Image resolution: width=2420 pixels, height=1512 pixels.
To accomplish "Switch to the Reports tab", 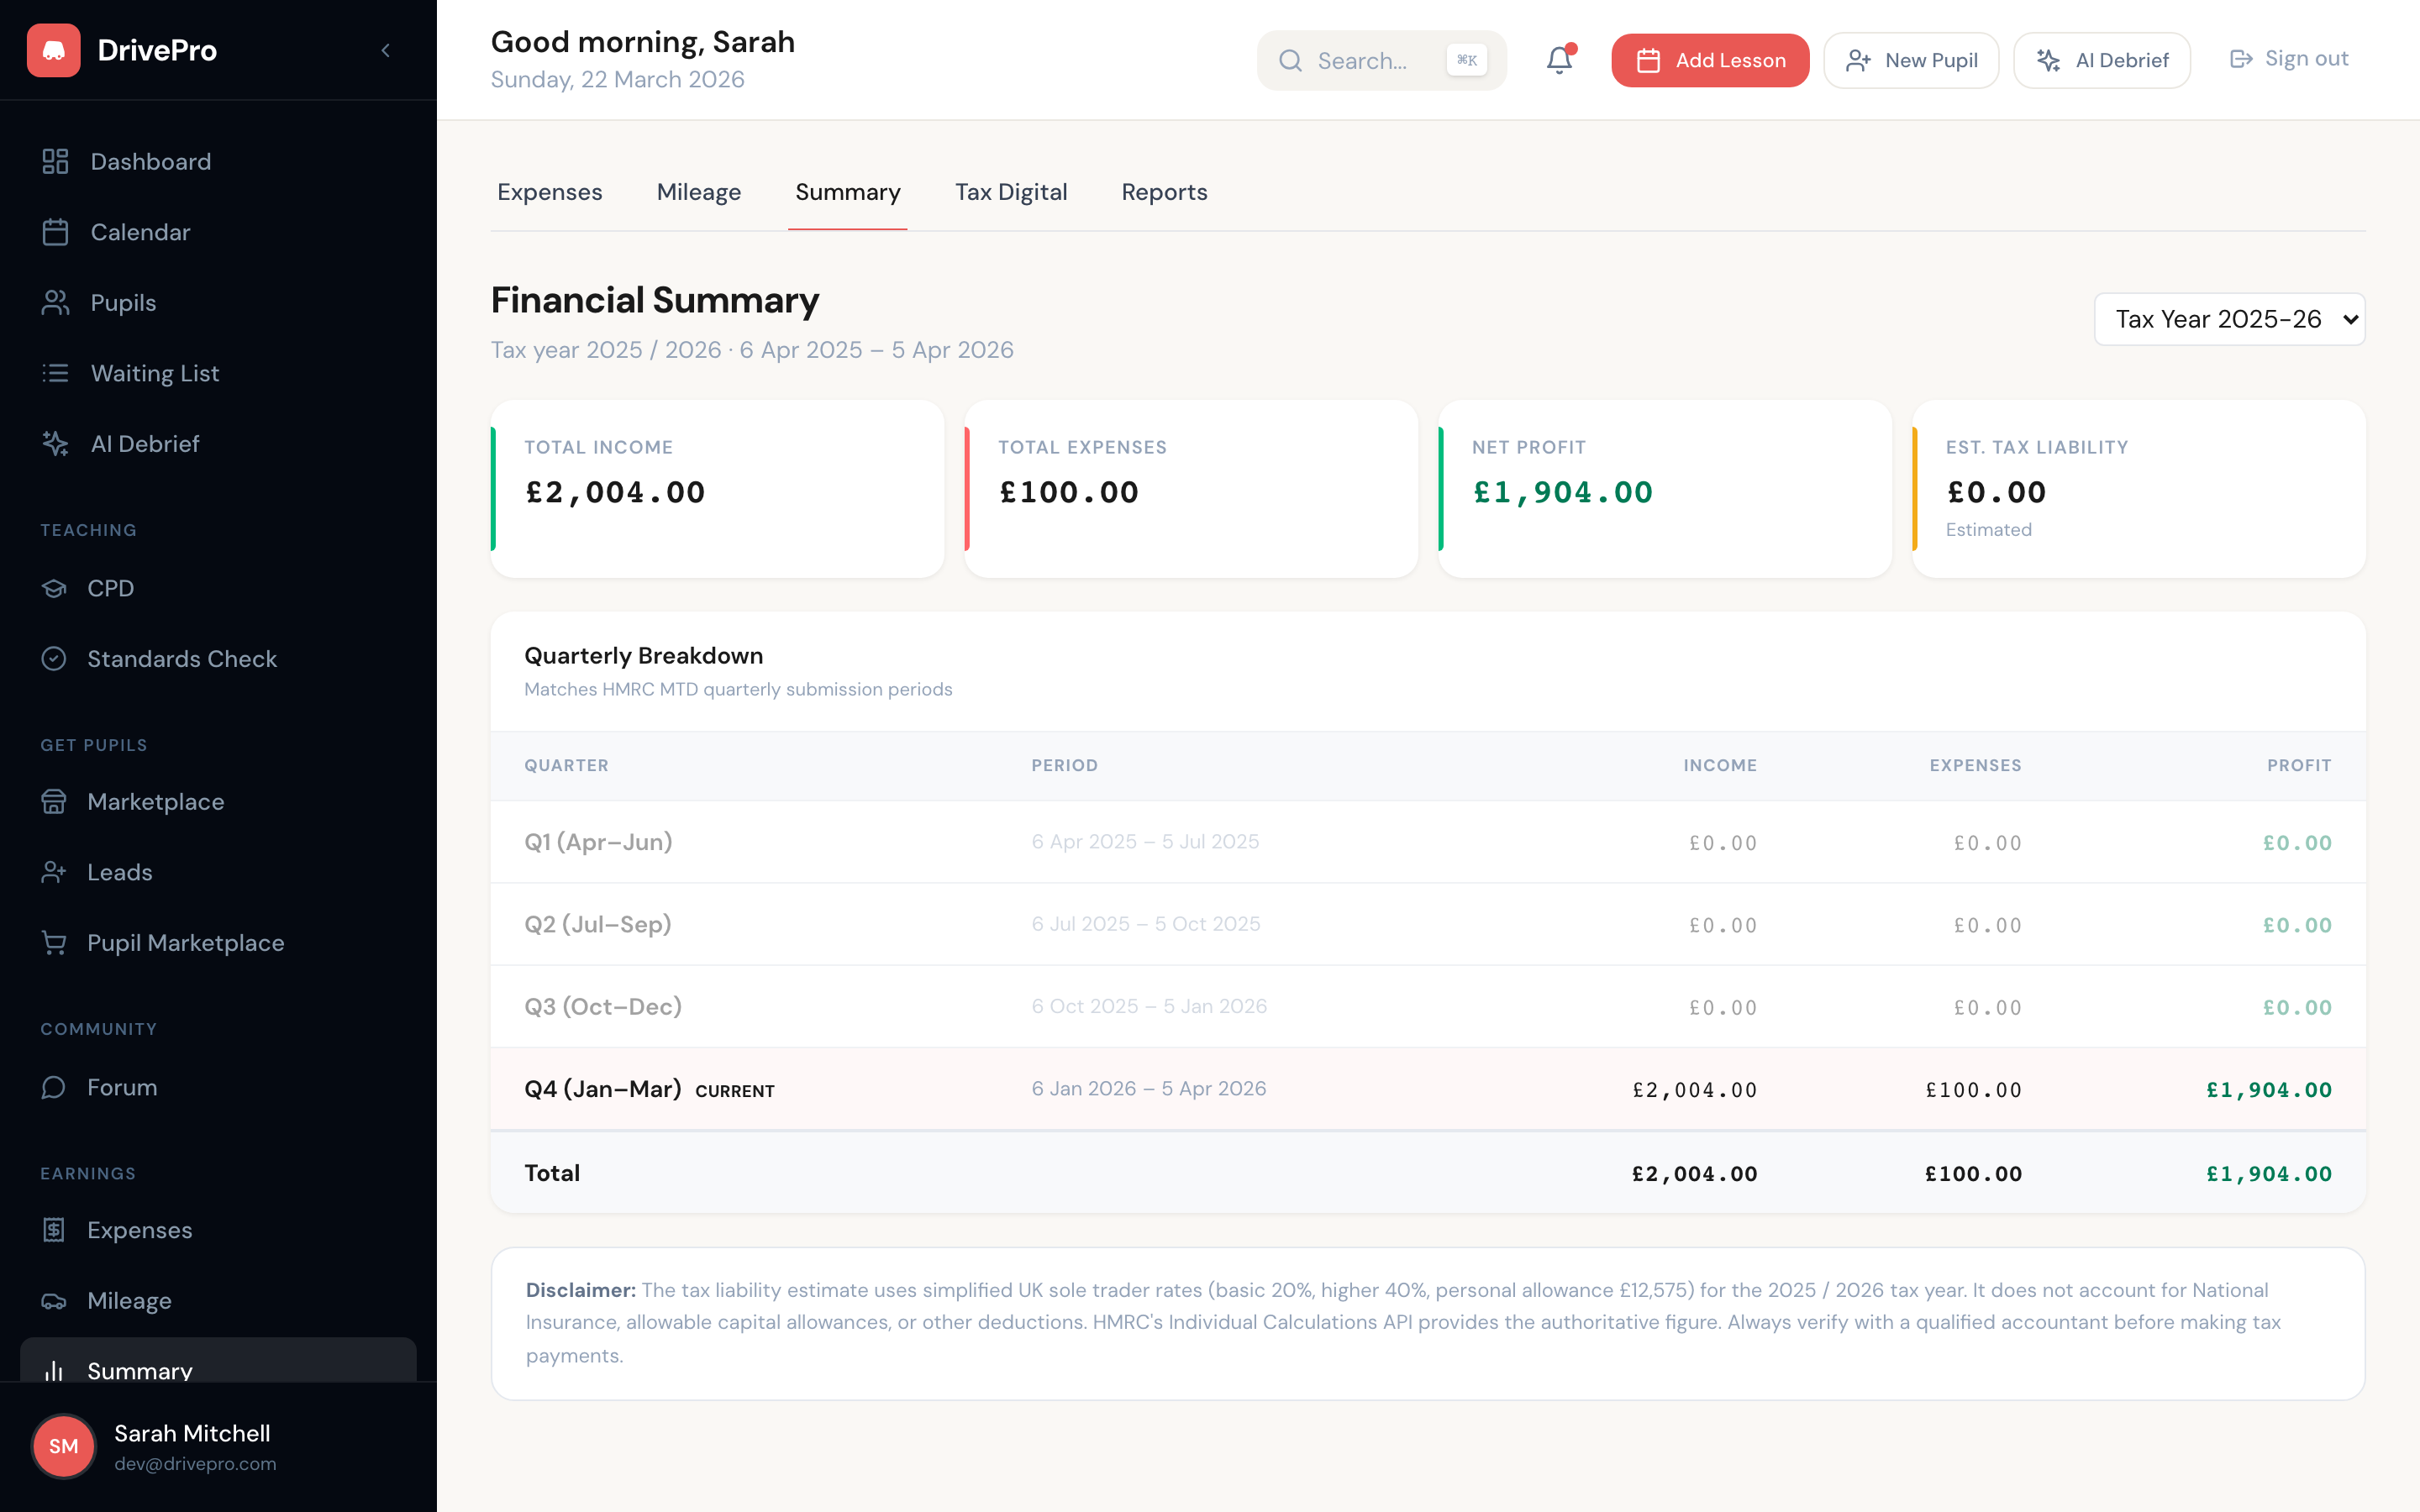I will (1164, 192).
